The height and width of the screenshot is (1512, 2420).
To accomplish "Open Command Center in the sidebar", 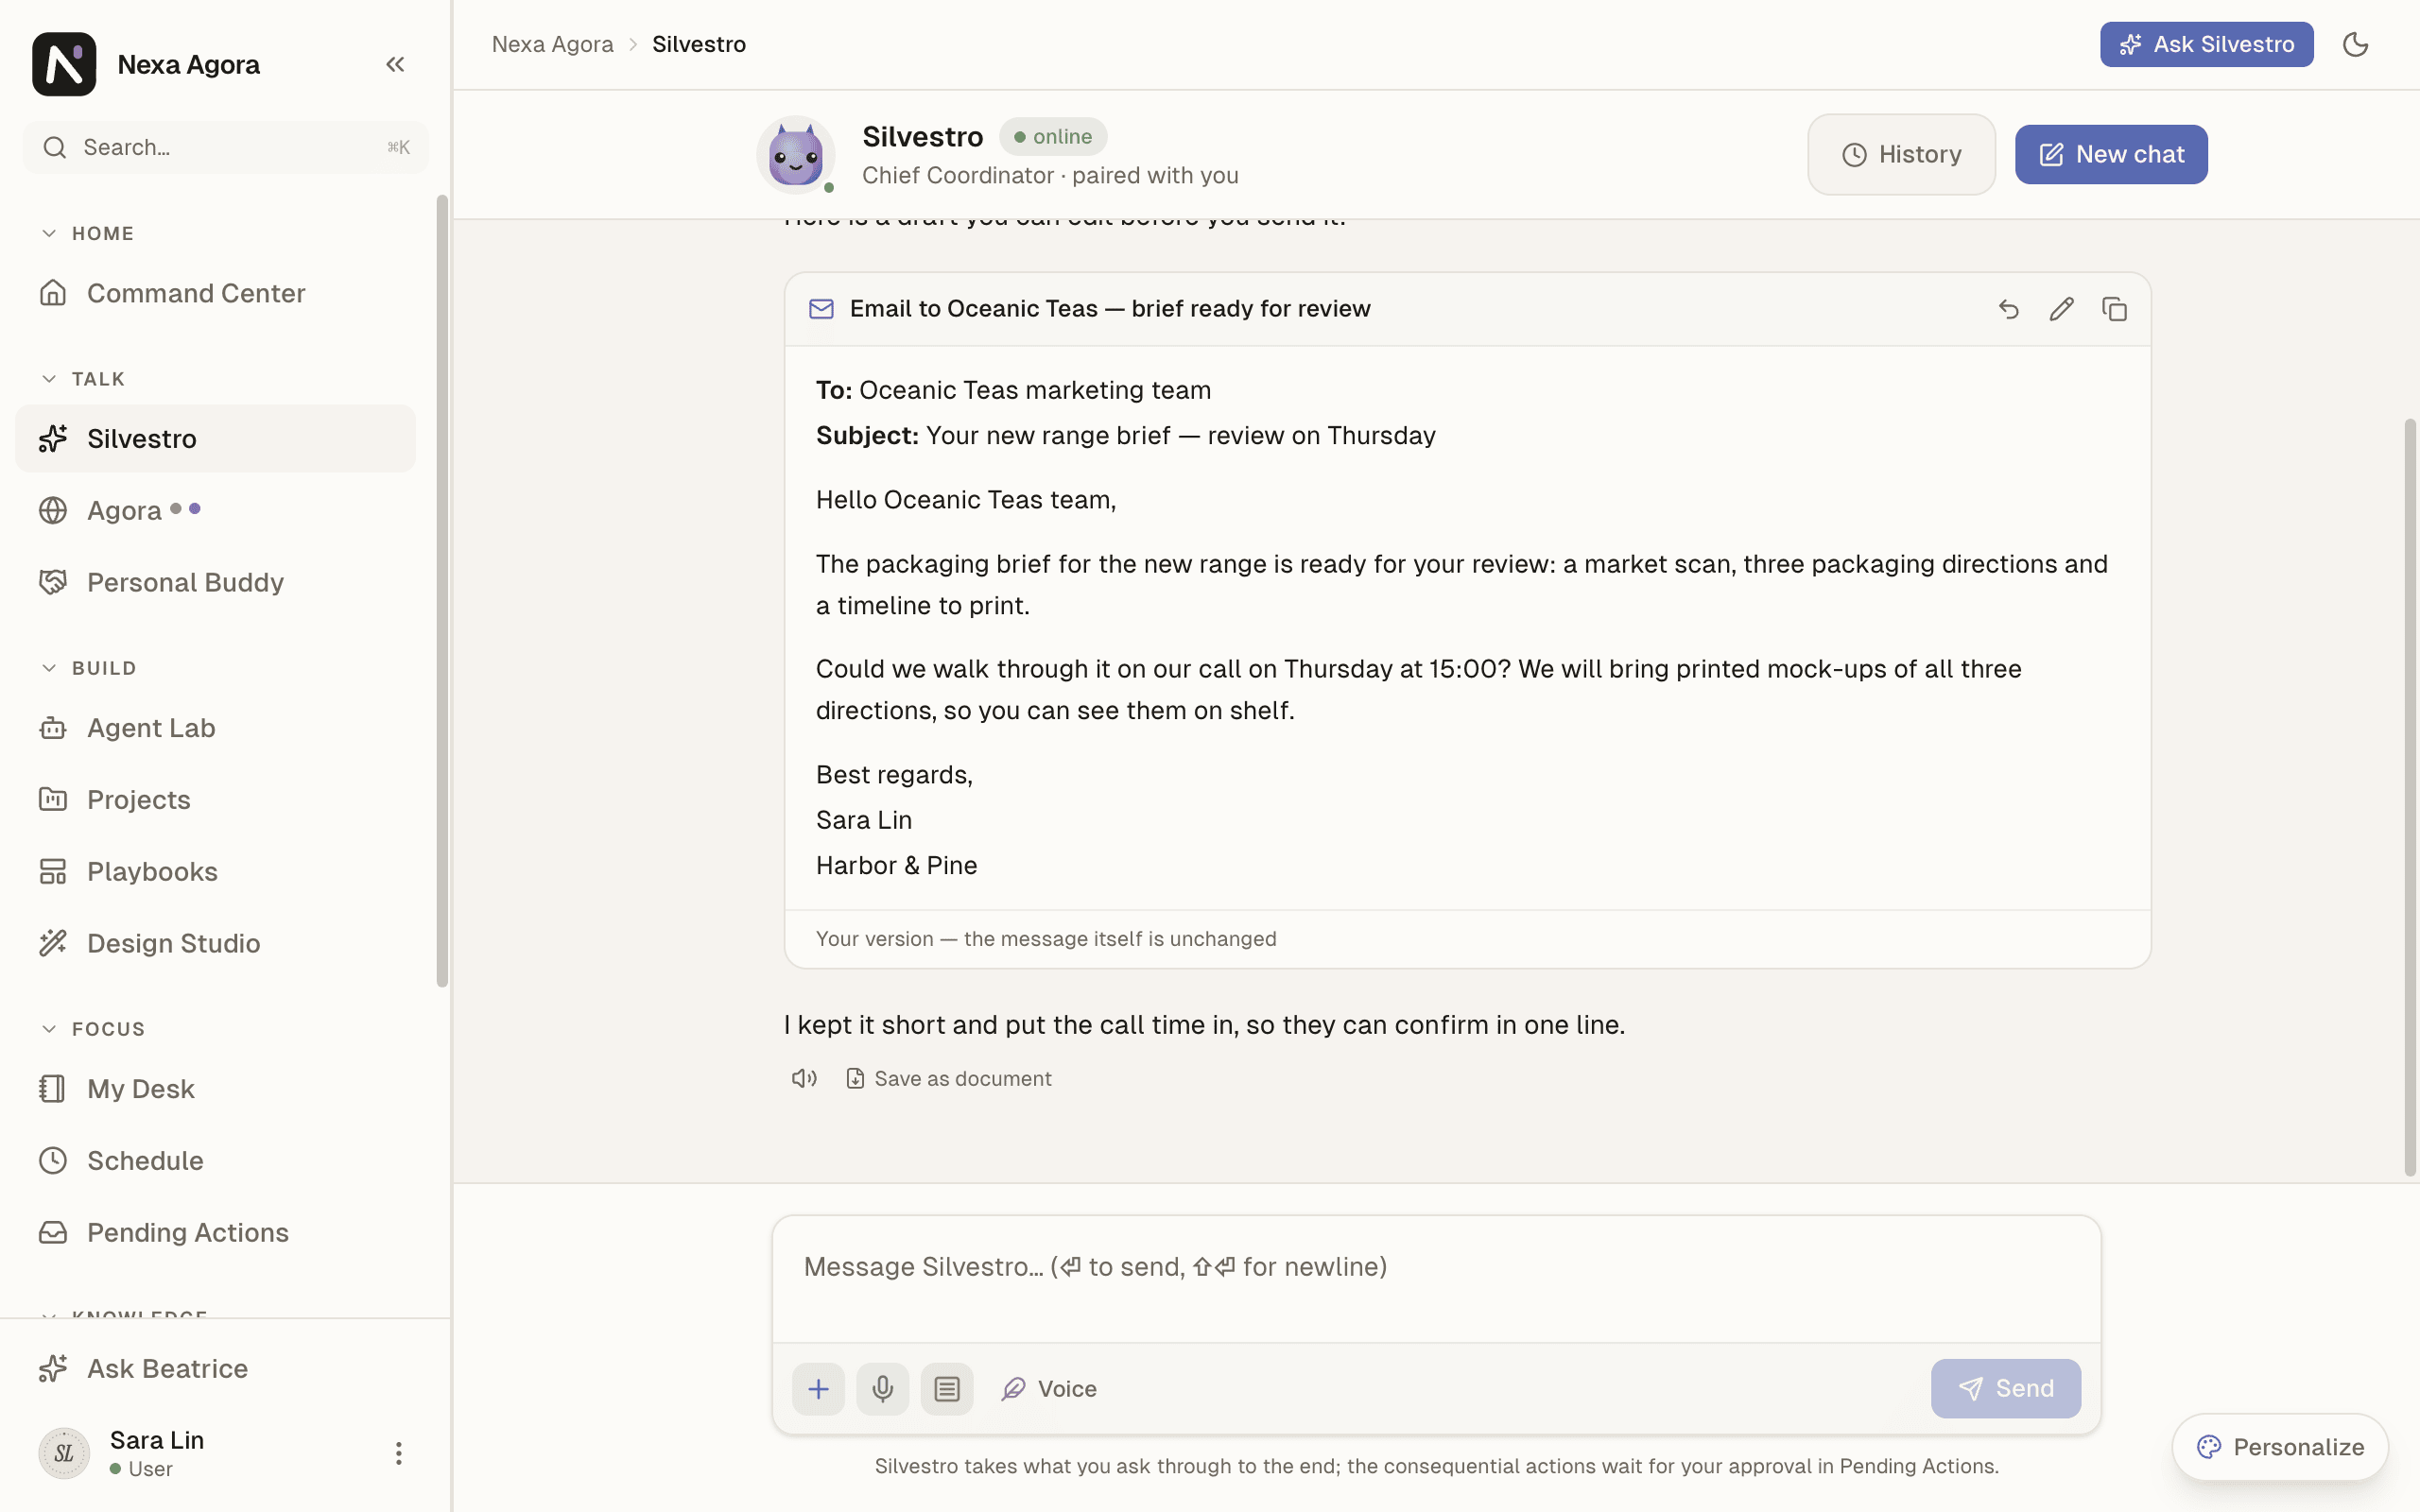I will [x=215, y=293].
